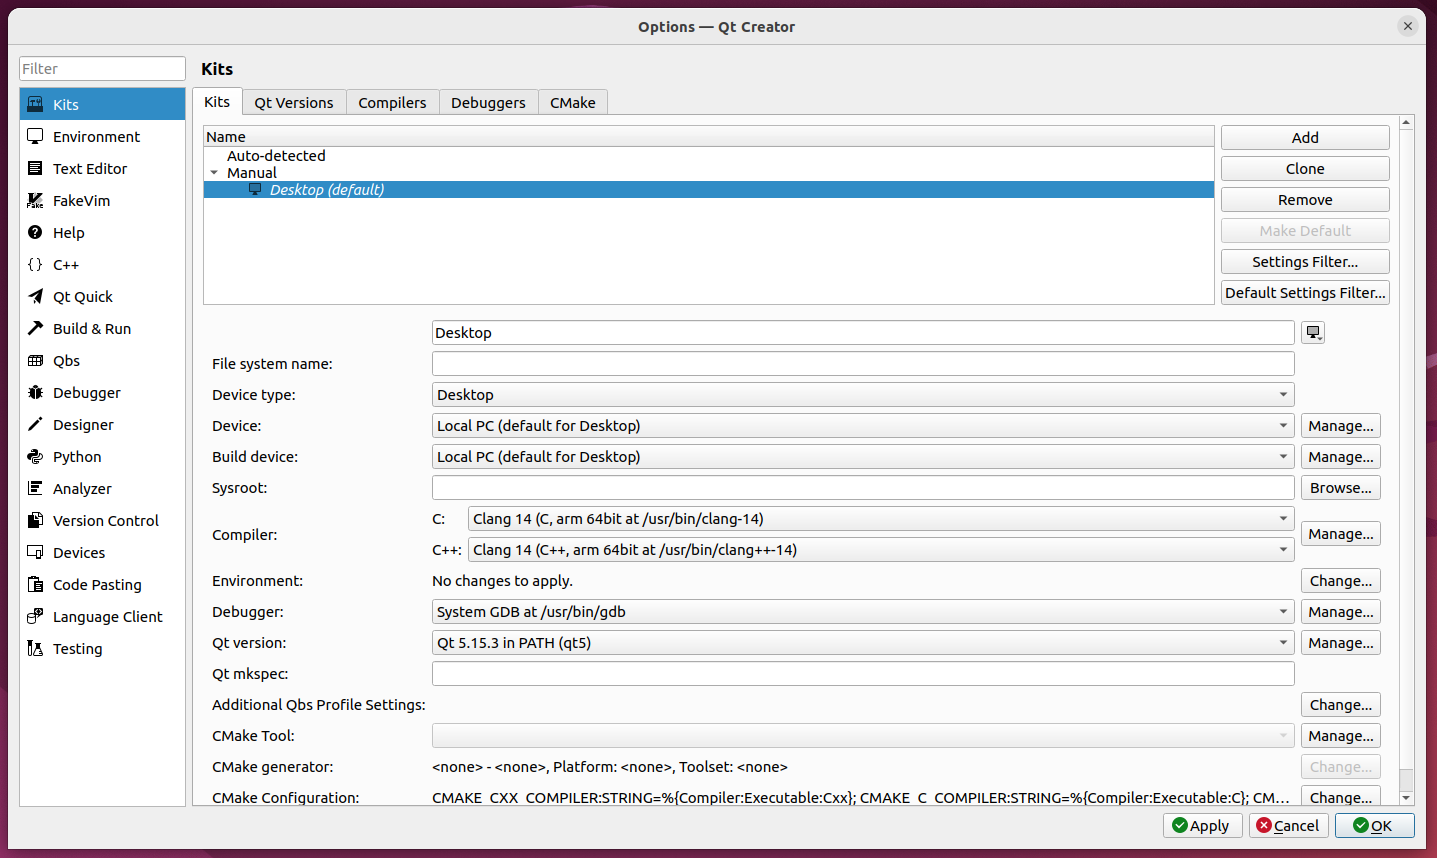Select the Devices category icon
1437x858 pixels.
[35, 552]
